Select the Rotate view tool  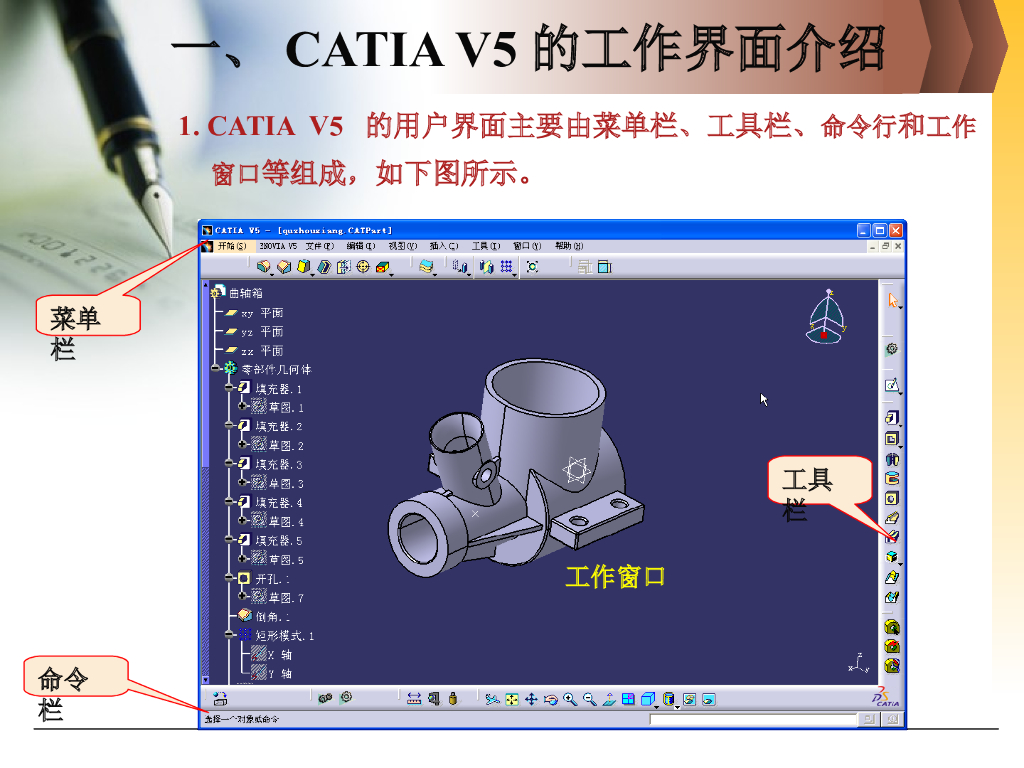coord(551,699)
